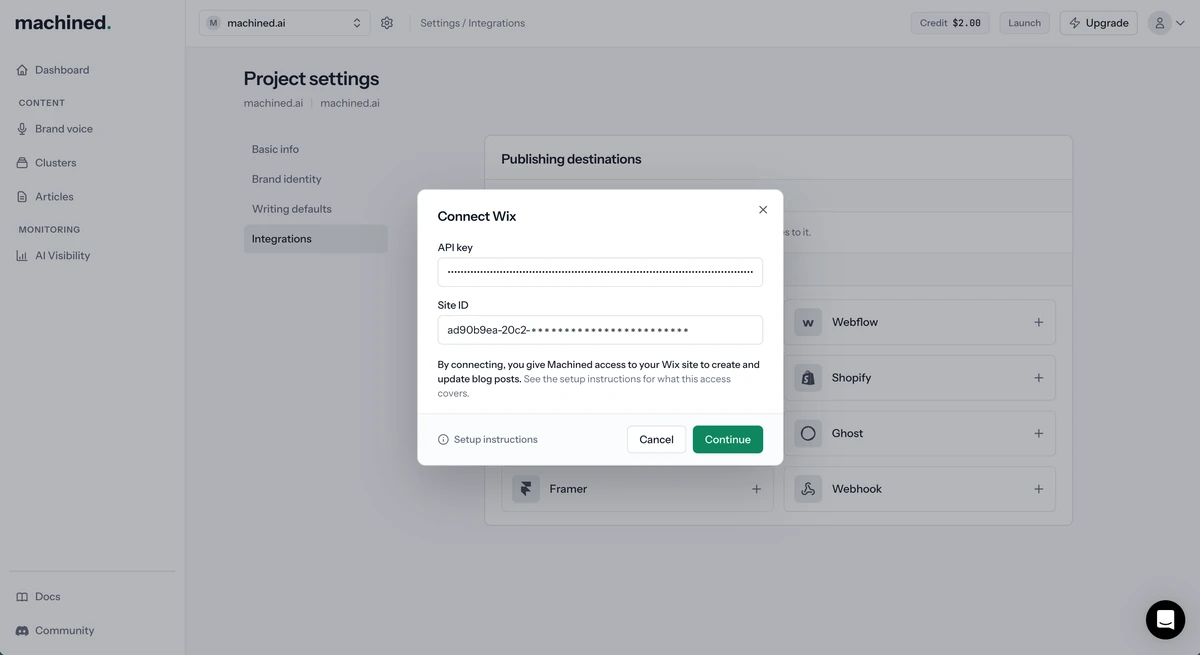This screenshot has height=655, width=1200.
Task: Click the Connect Wix dialog title
Action: pos(477,216)
